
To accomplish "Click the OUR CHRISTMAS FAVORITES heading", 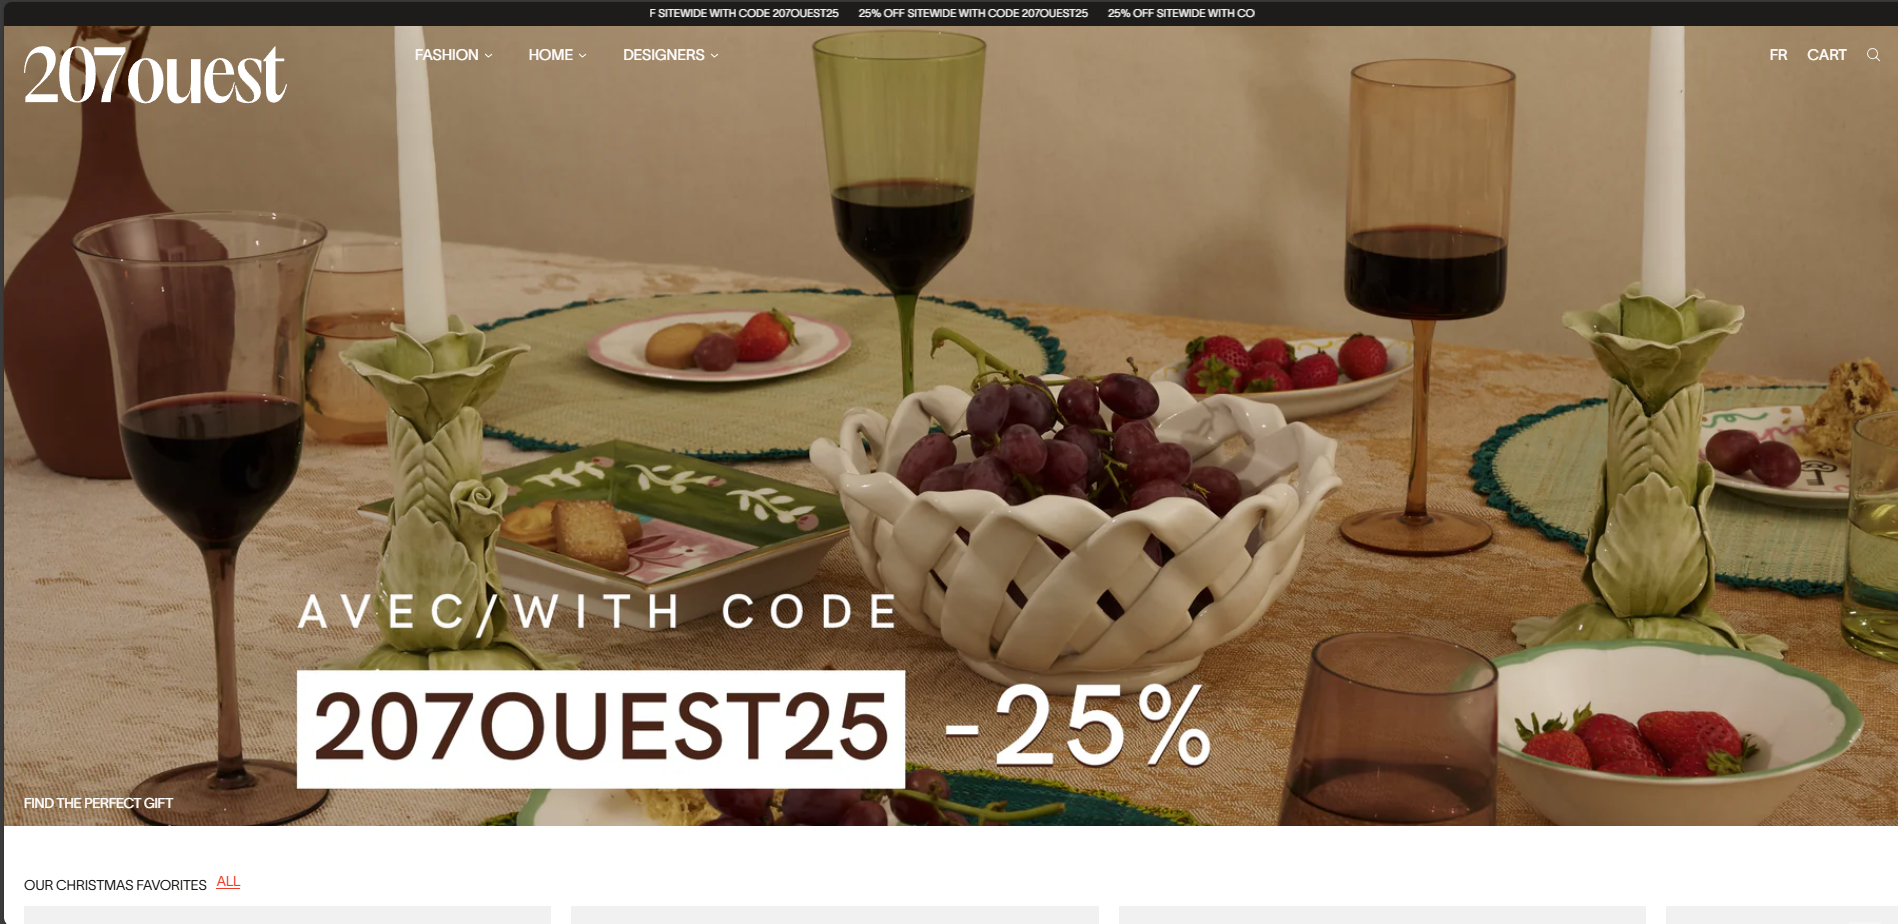I will pos(115,885).
